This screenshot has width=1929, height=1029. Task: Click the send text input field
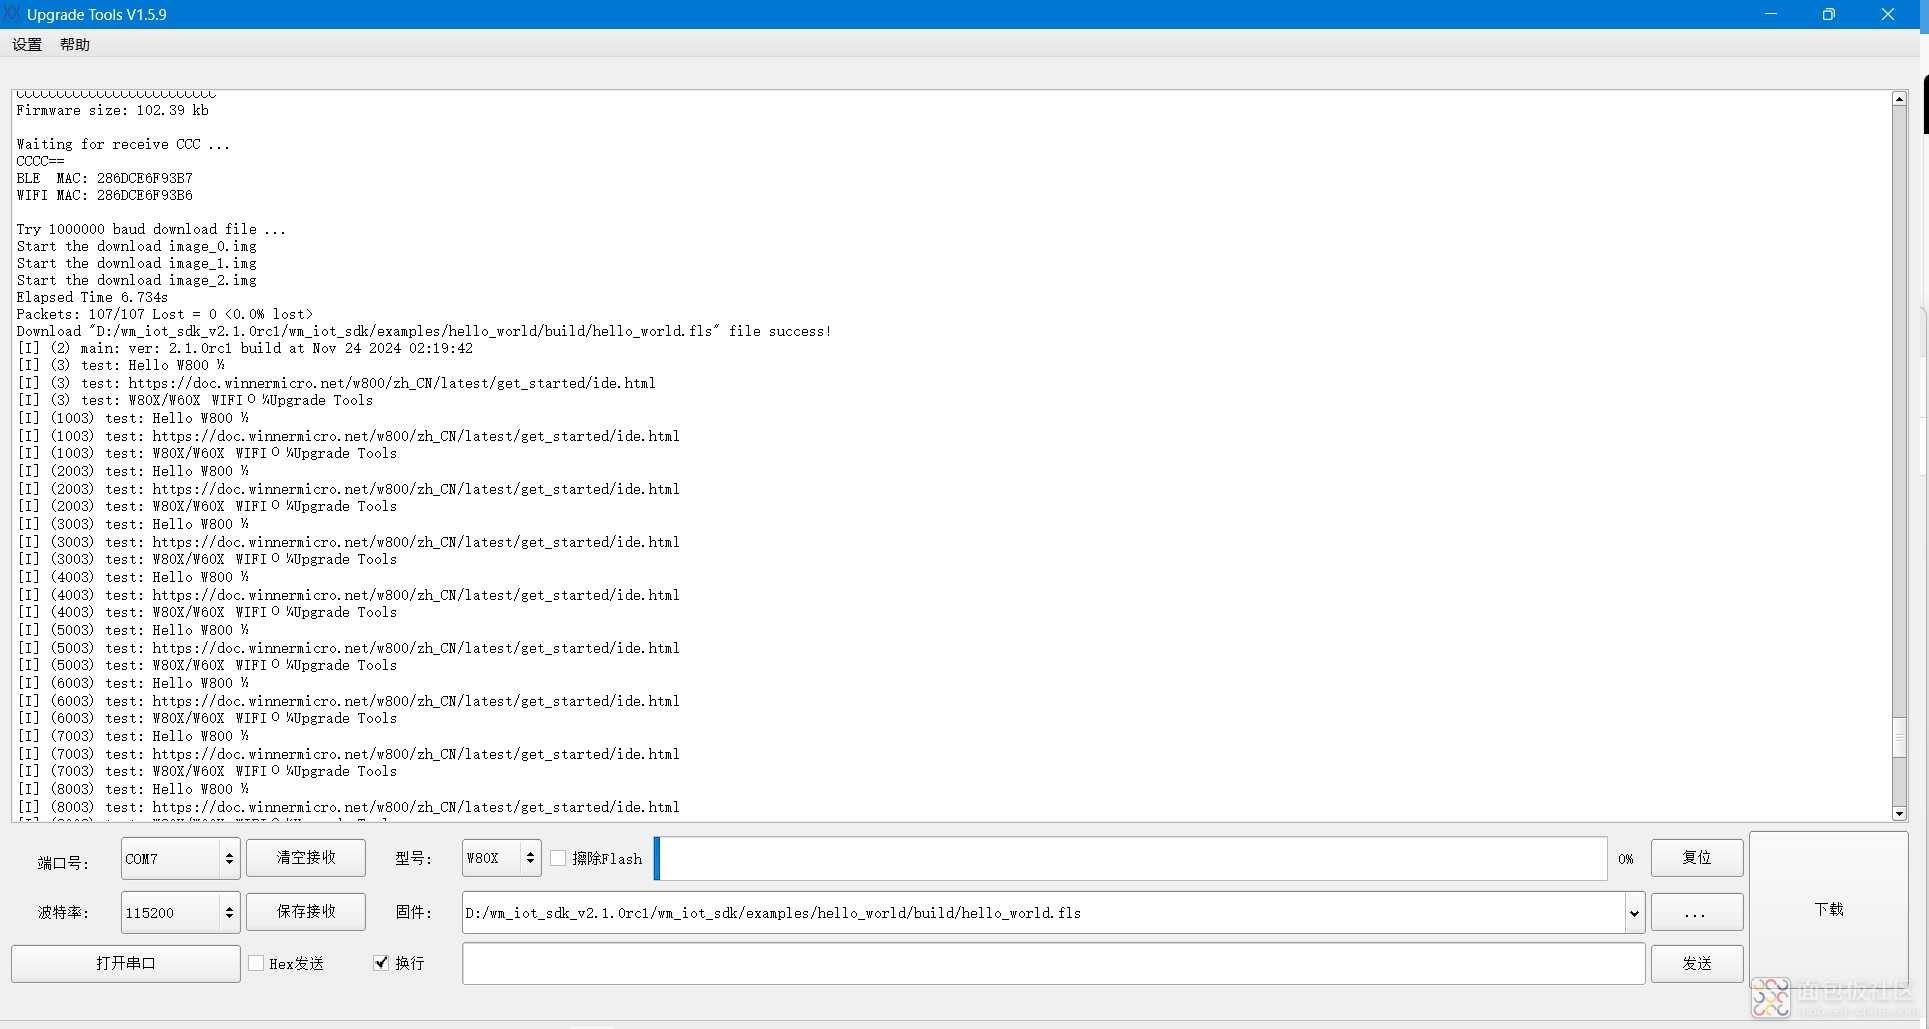1053,964
